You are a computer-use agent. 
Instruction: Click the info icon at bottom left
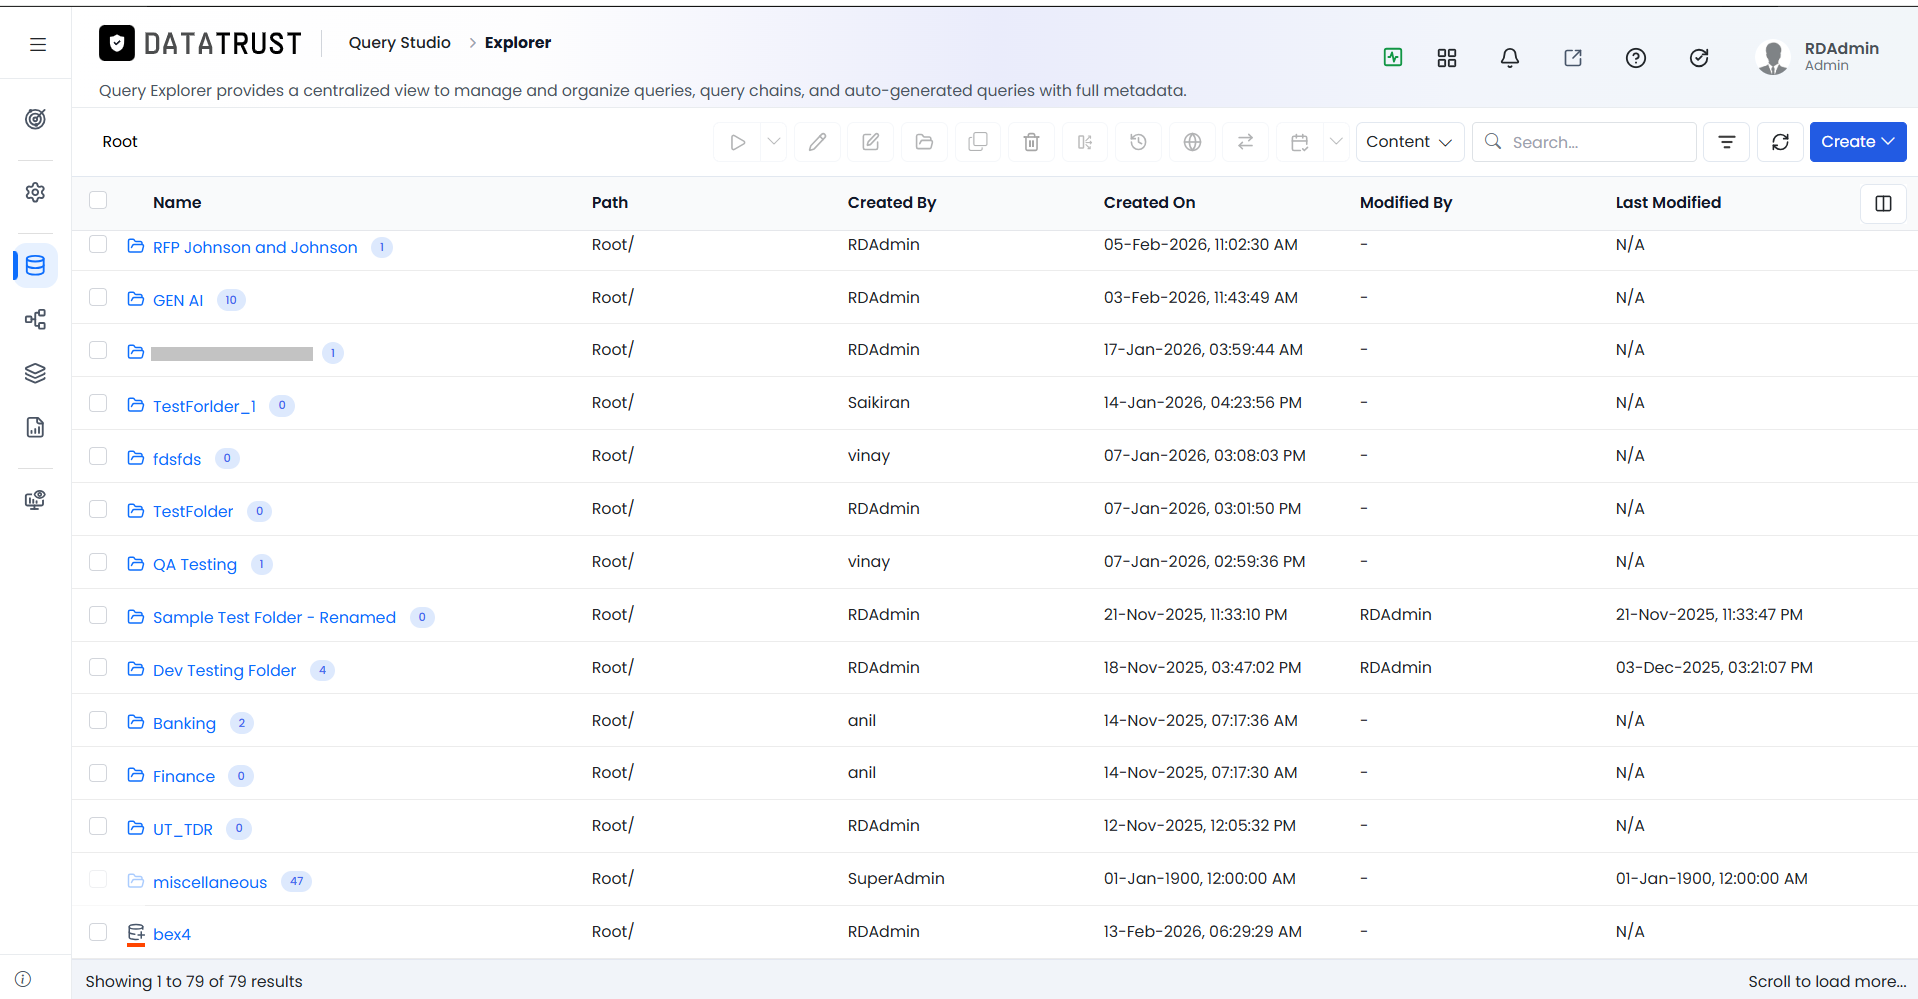[x=24, y=979]
